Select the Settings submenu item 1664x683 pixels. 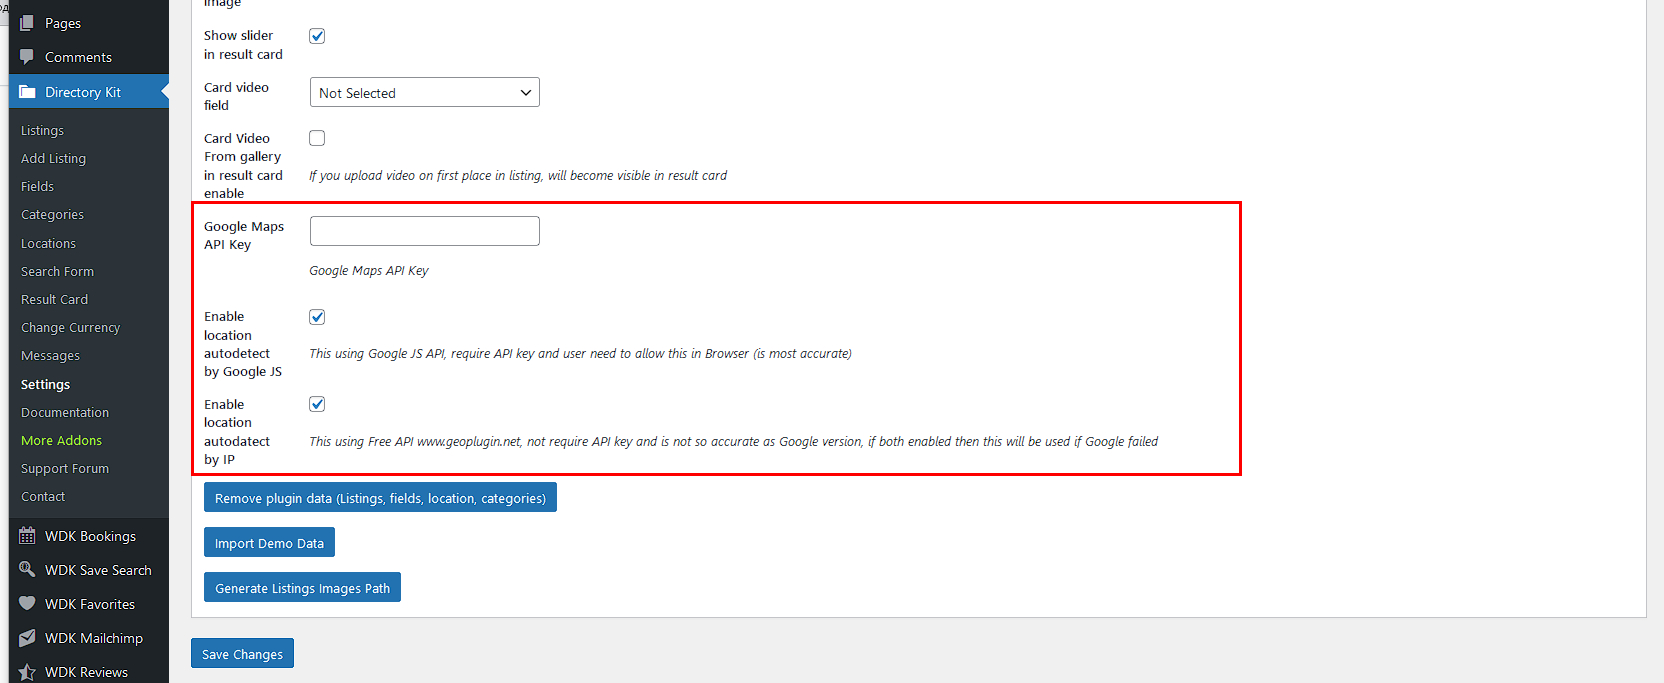(45, 384)
